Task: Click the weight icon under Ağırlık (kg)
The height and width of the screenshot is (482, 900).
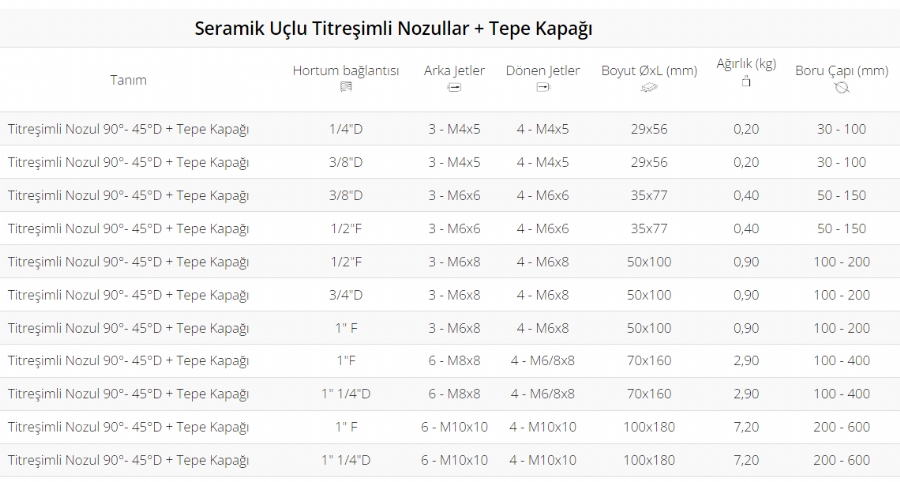Action: 746,81
